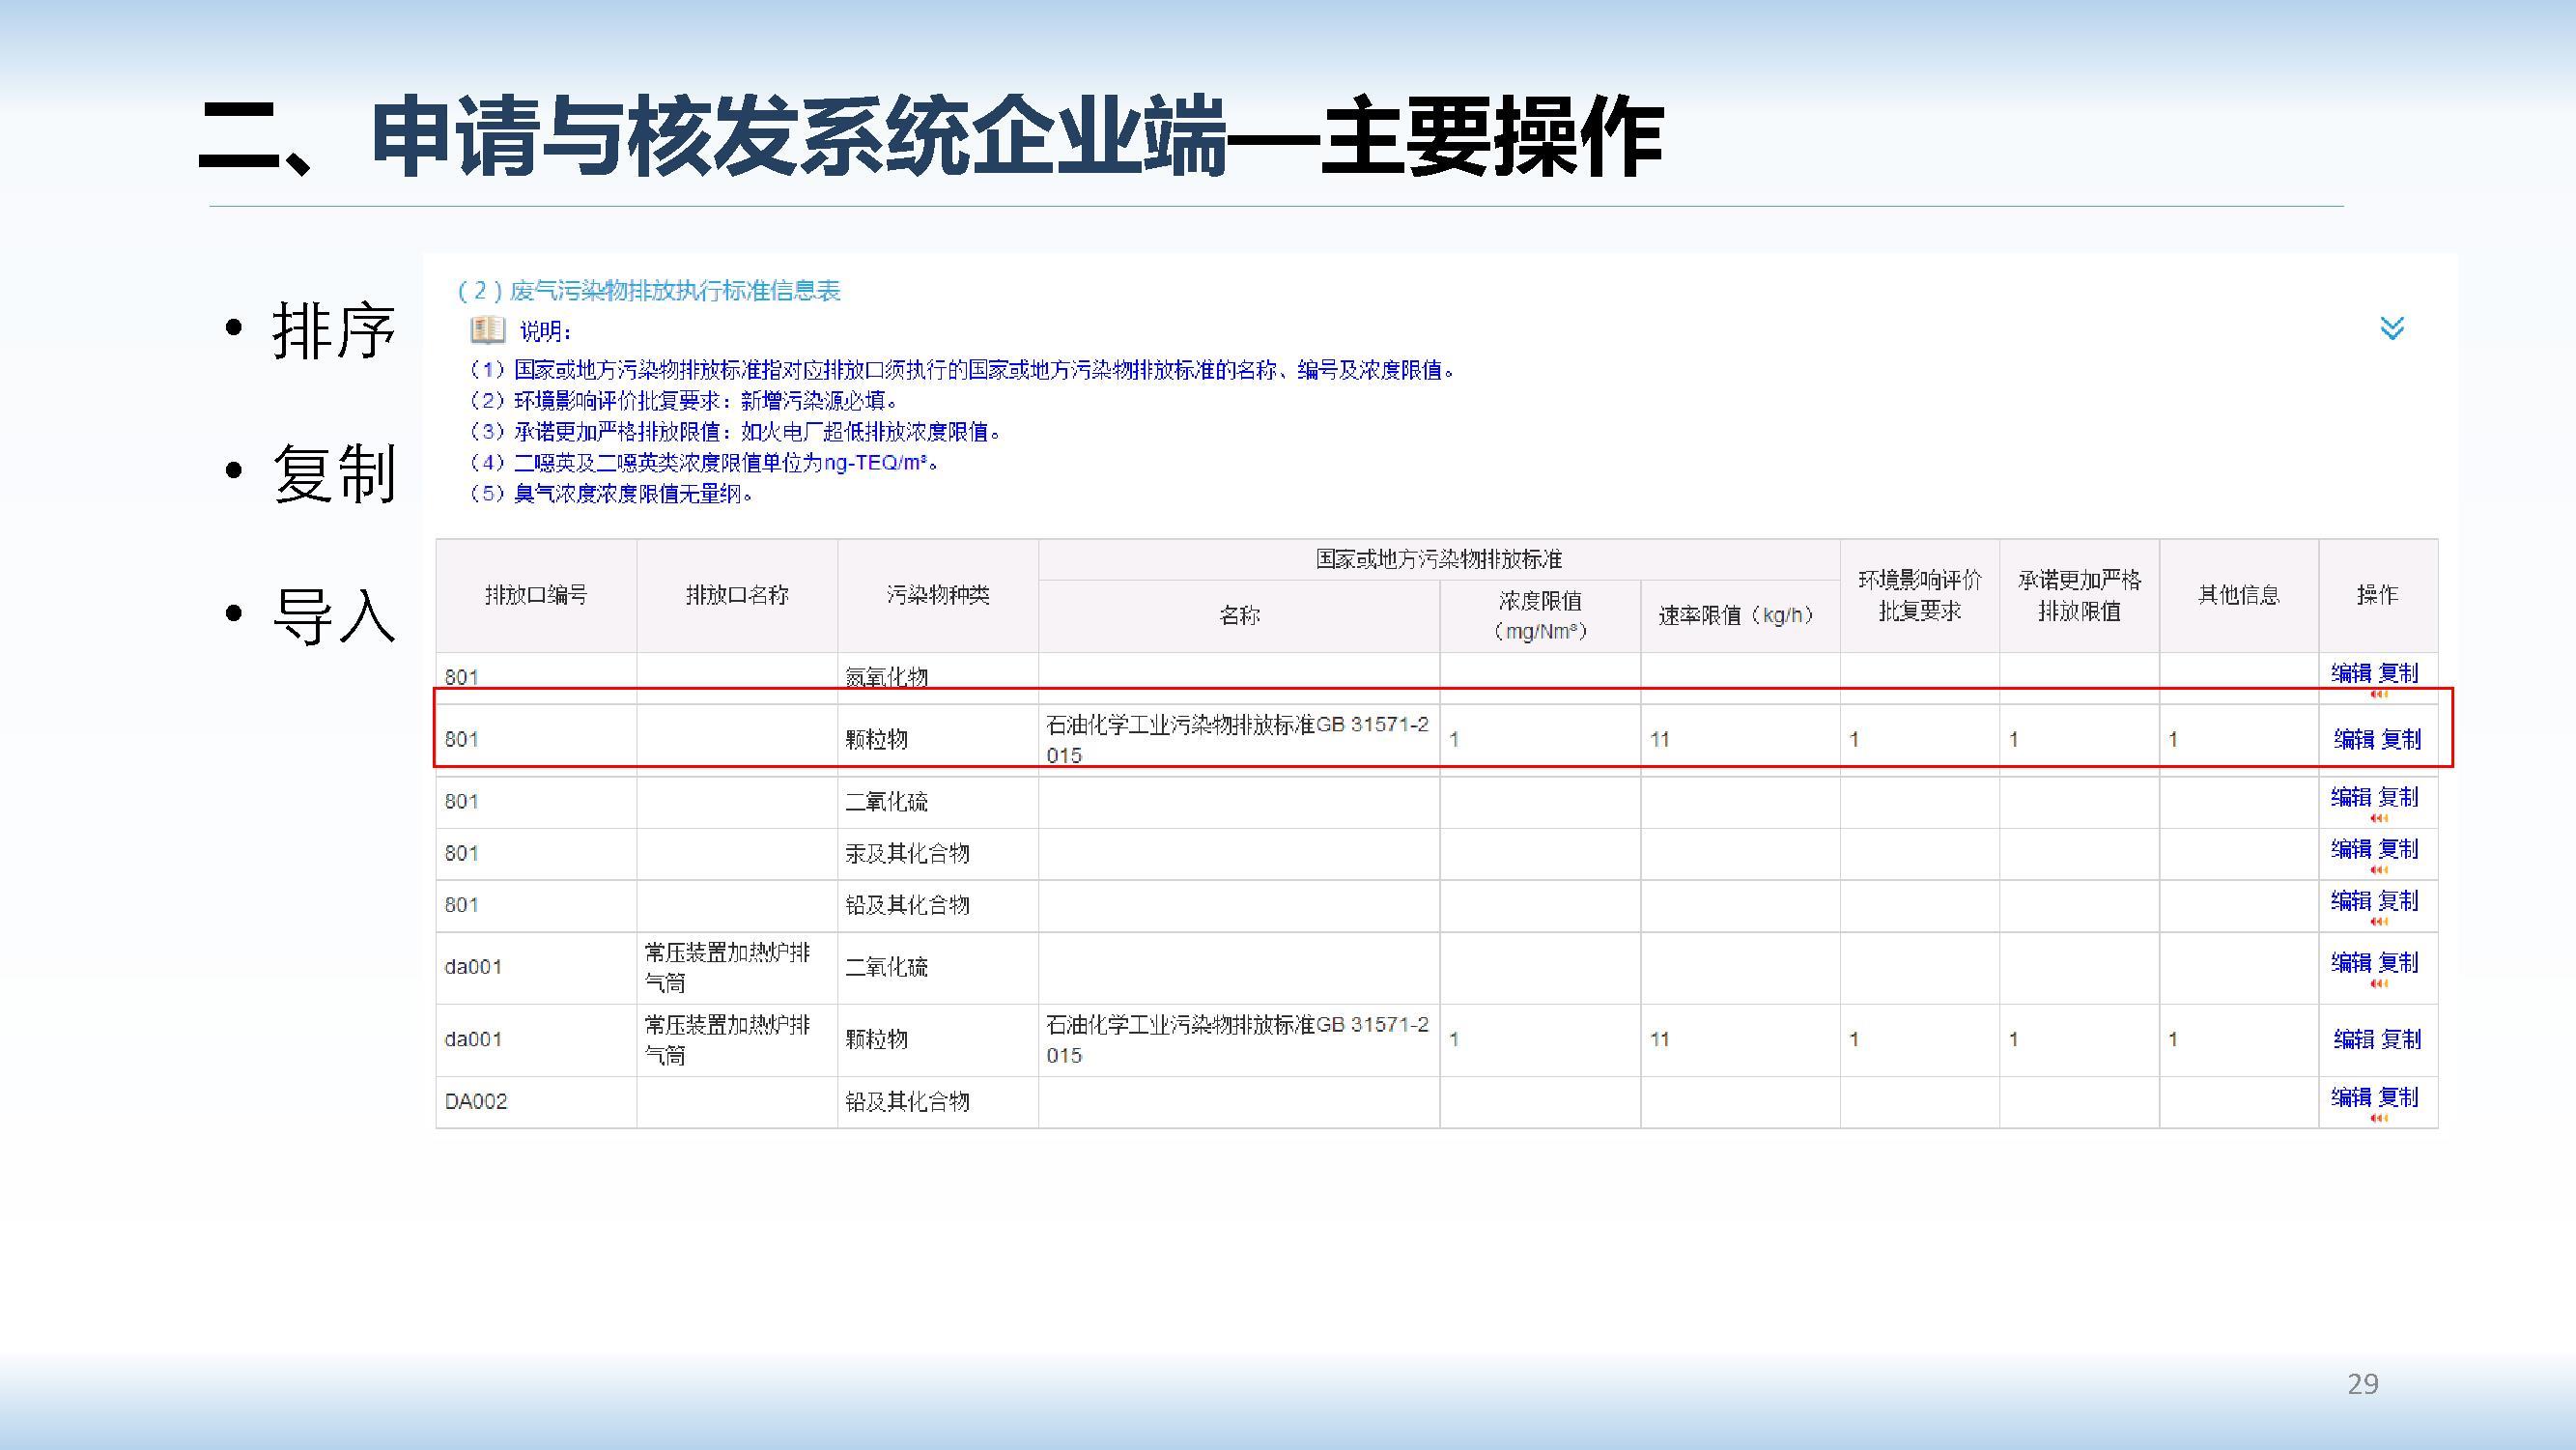
Task: Click the 污染物种类 column header
Action: (x=937, y=595)
